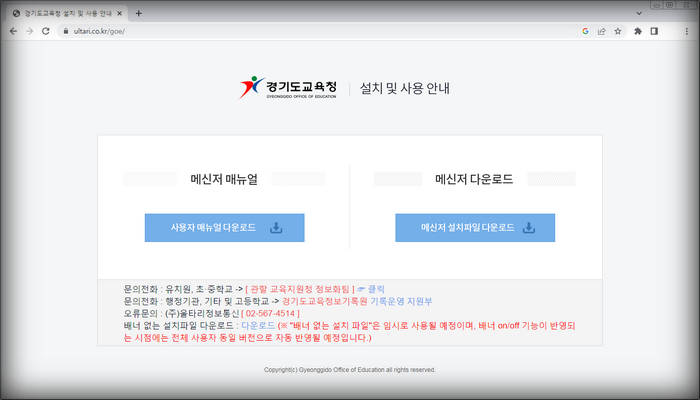Open 관할 교육지원청 정보화팀 link
The width and height of the screenshot is (700, 400).
300,289
